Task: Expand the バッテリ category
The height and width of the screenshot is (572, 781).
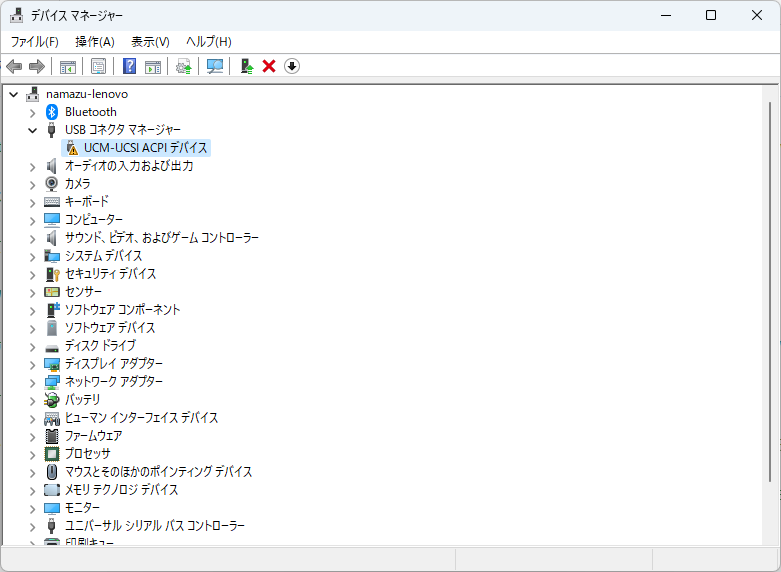Action: (33, 400)
